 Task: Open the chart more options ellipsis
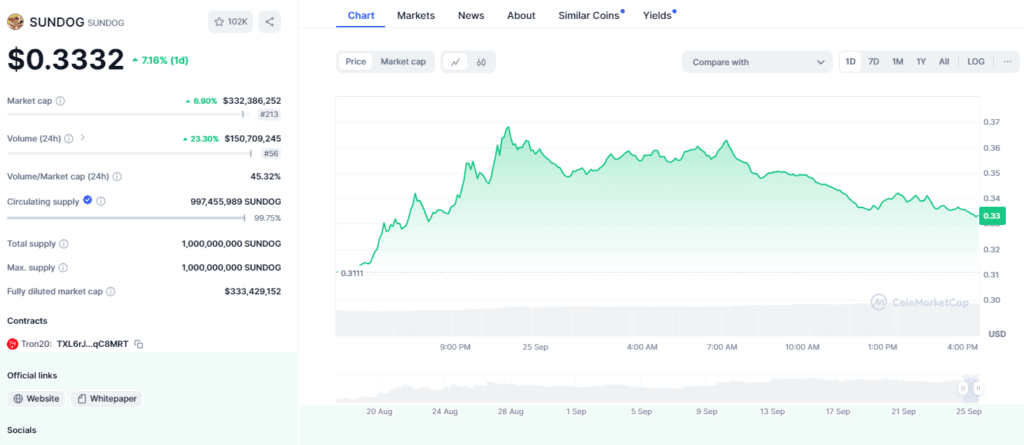tap(1008, 61)
